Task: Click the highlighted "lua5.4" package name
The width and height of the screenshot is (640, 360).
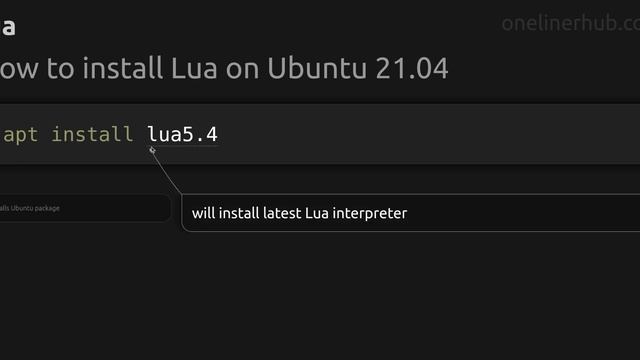Action: coord(182,134)
